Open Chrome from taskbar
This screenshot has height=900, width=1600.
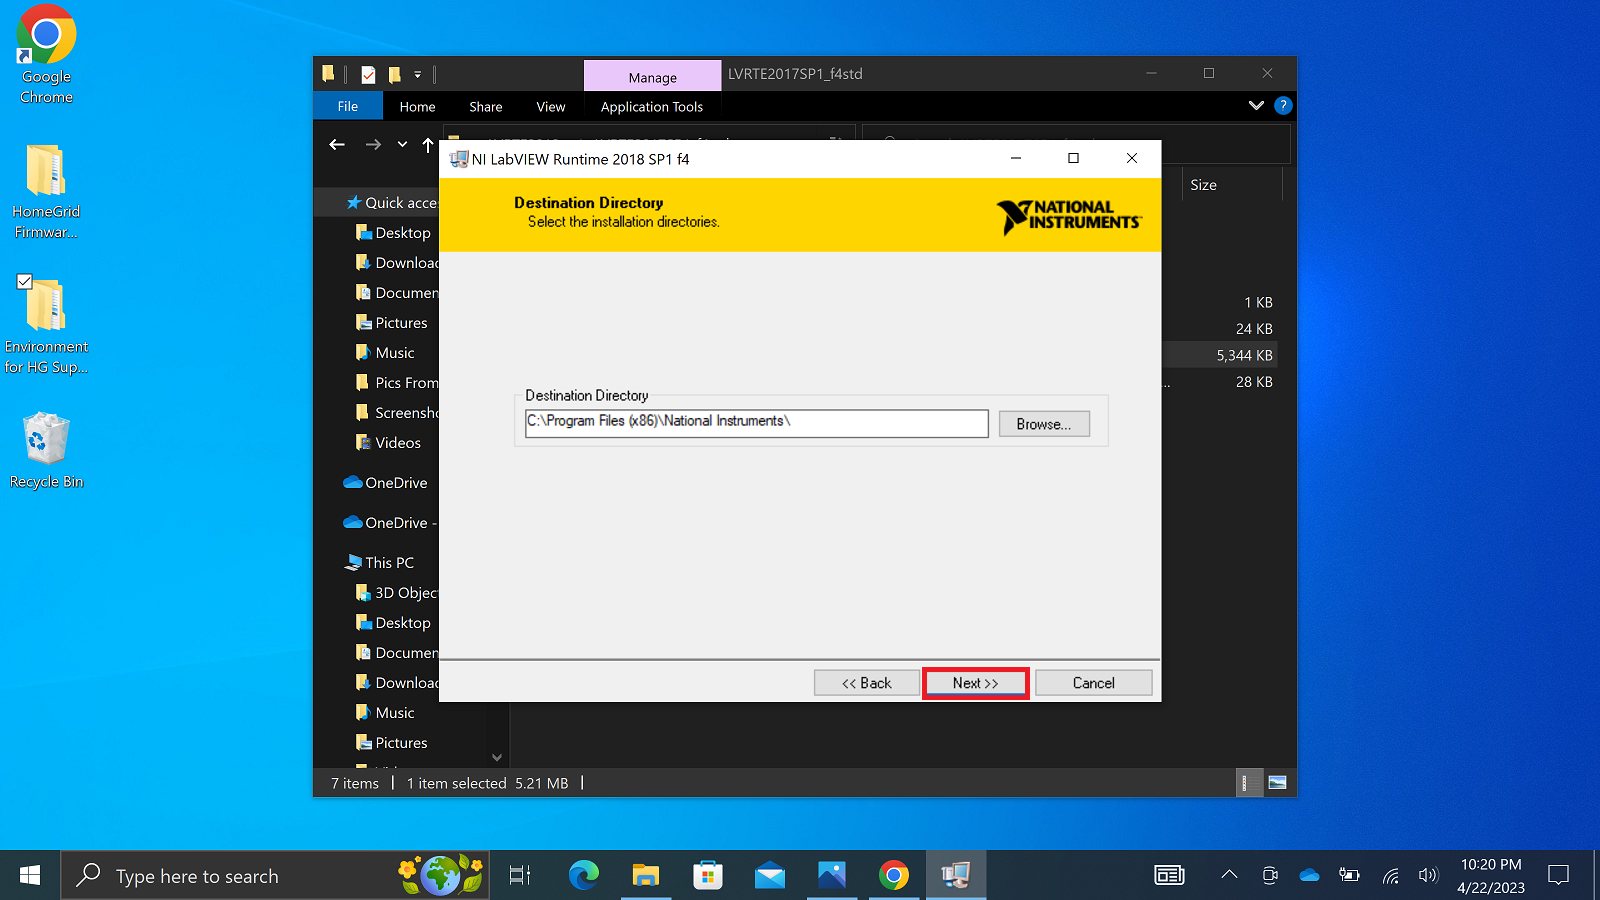894,876
